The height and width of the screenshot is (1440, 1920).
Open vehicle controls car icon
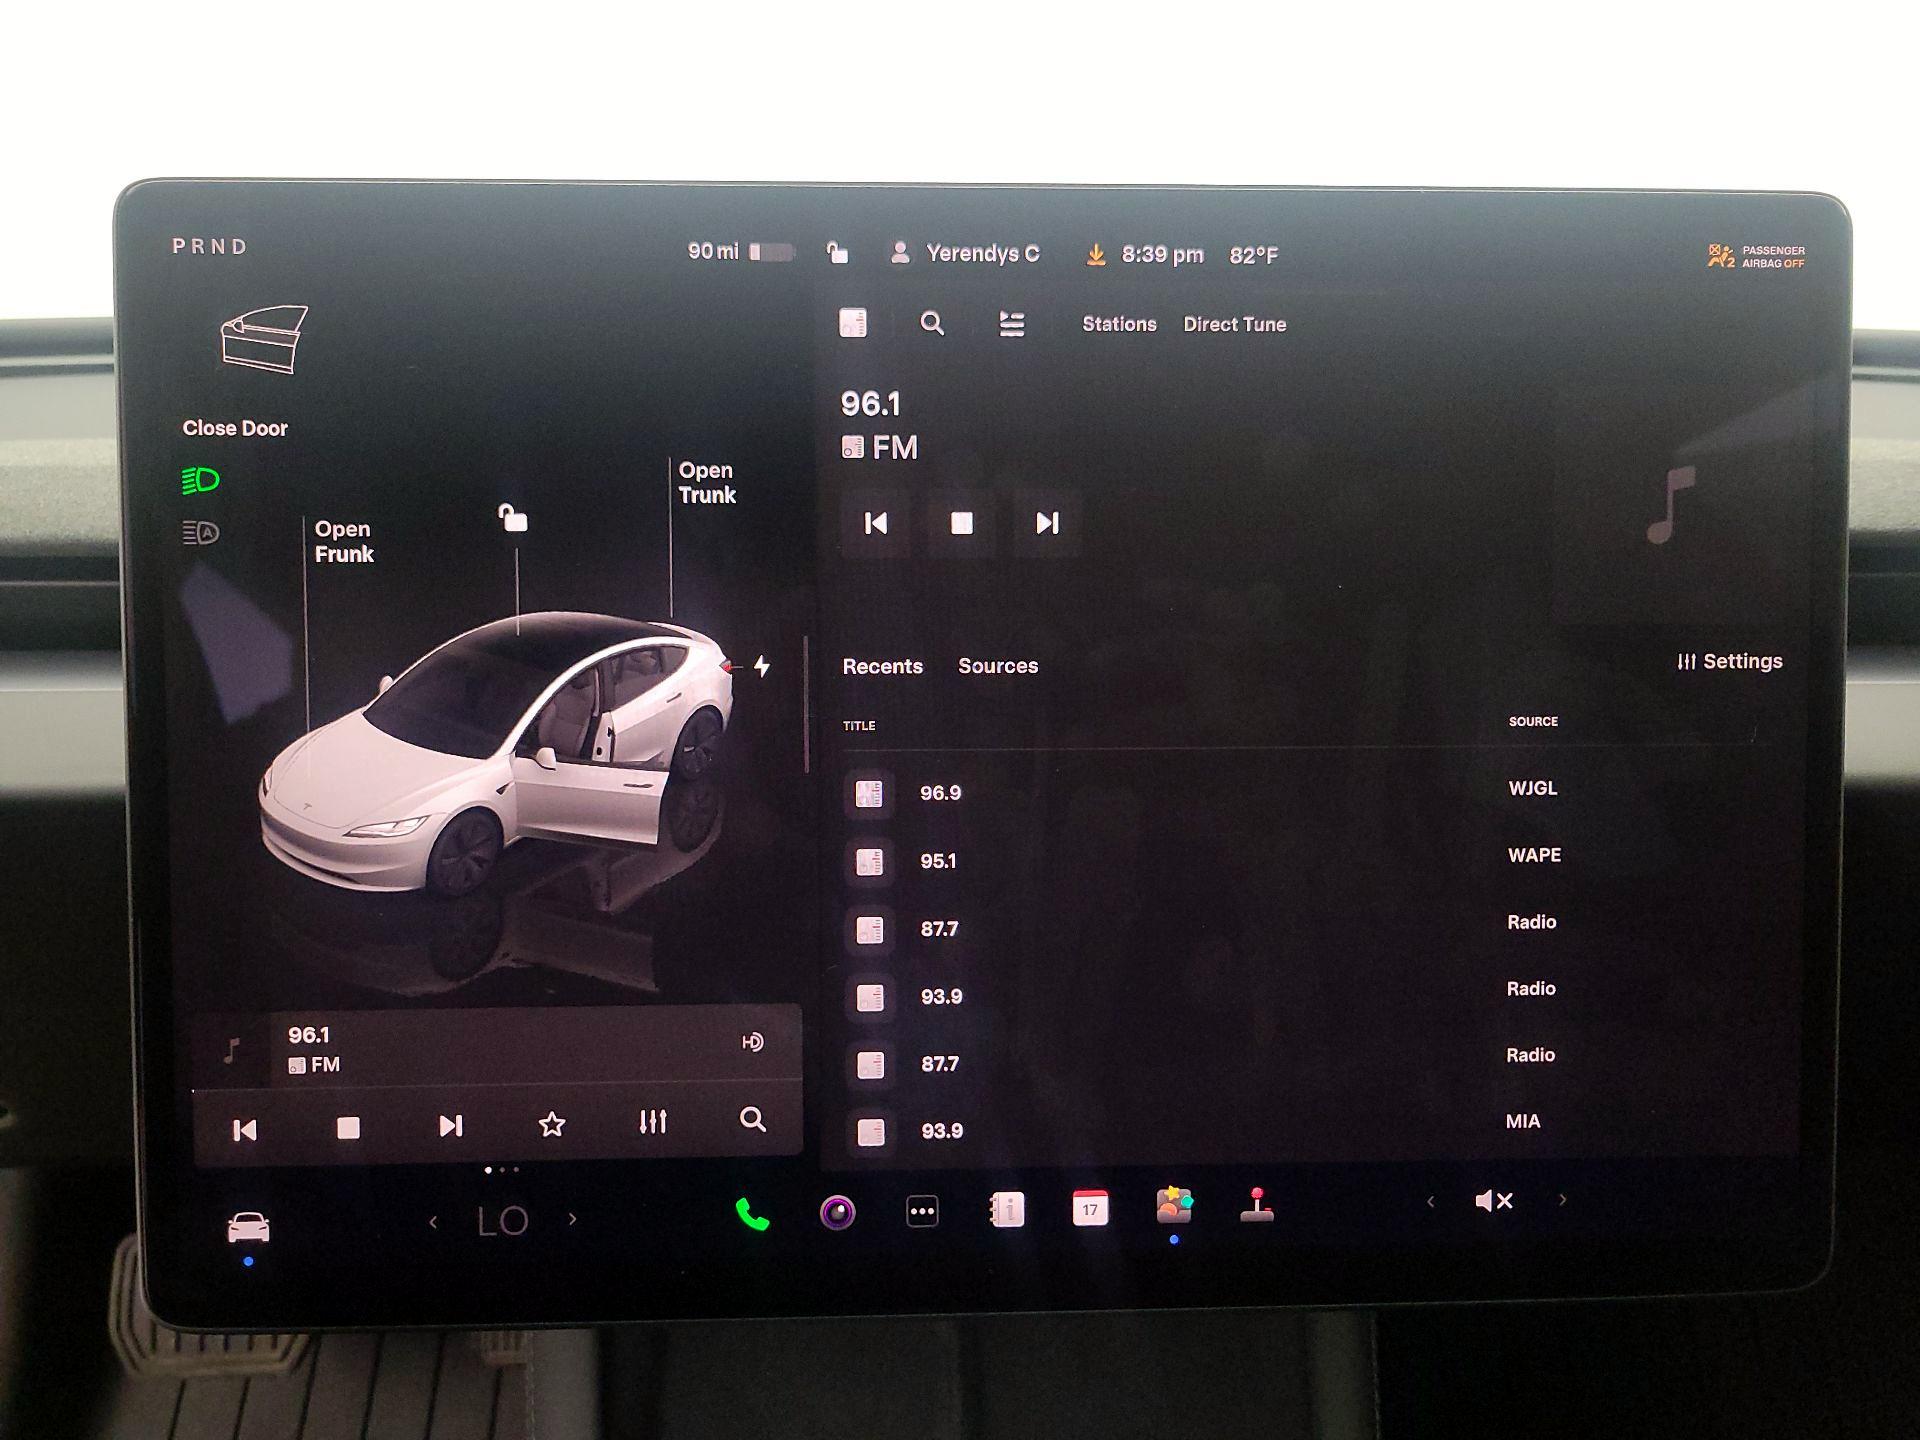pos(248,1227)
